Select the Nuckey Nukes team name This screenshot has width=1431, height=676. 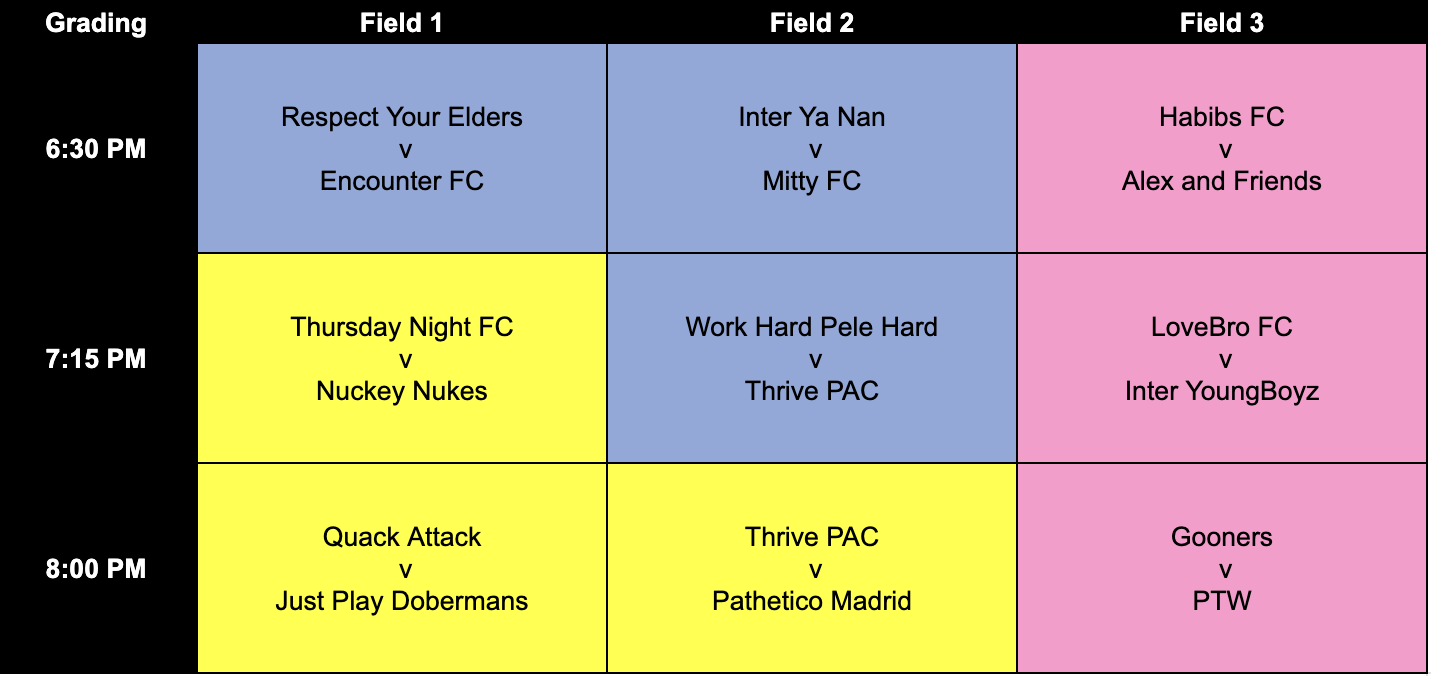tap(402, 391)
